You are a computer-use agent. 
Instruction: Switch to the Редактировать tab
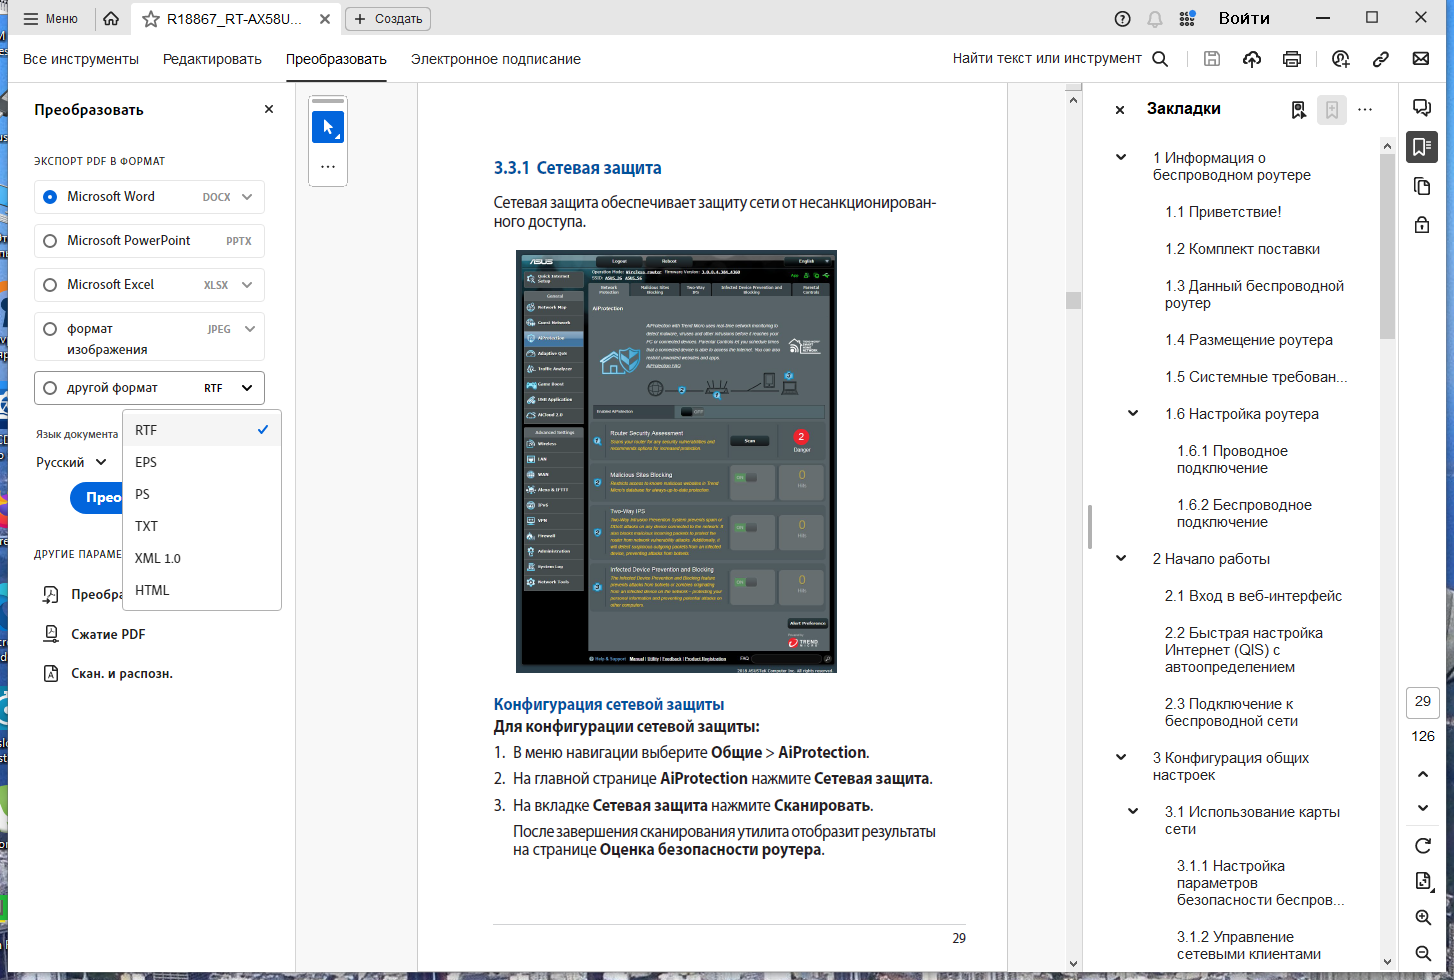pos(212,59)
